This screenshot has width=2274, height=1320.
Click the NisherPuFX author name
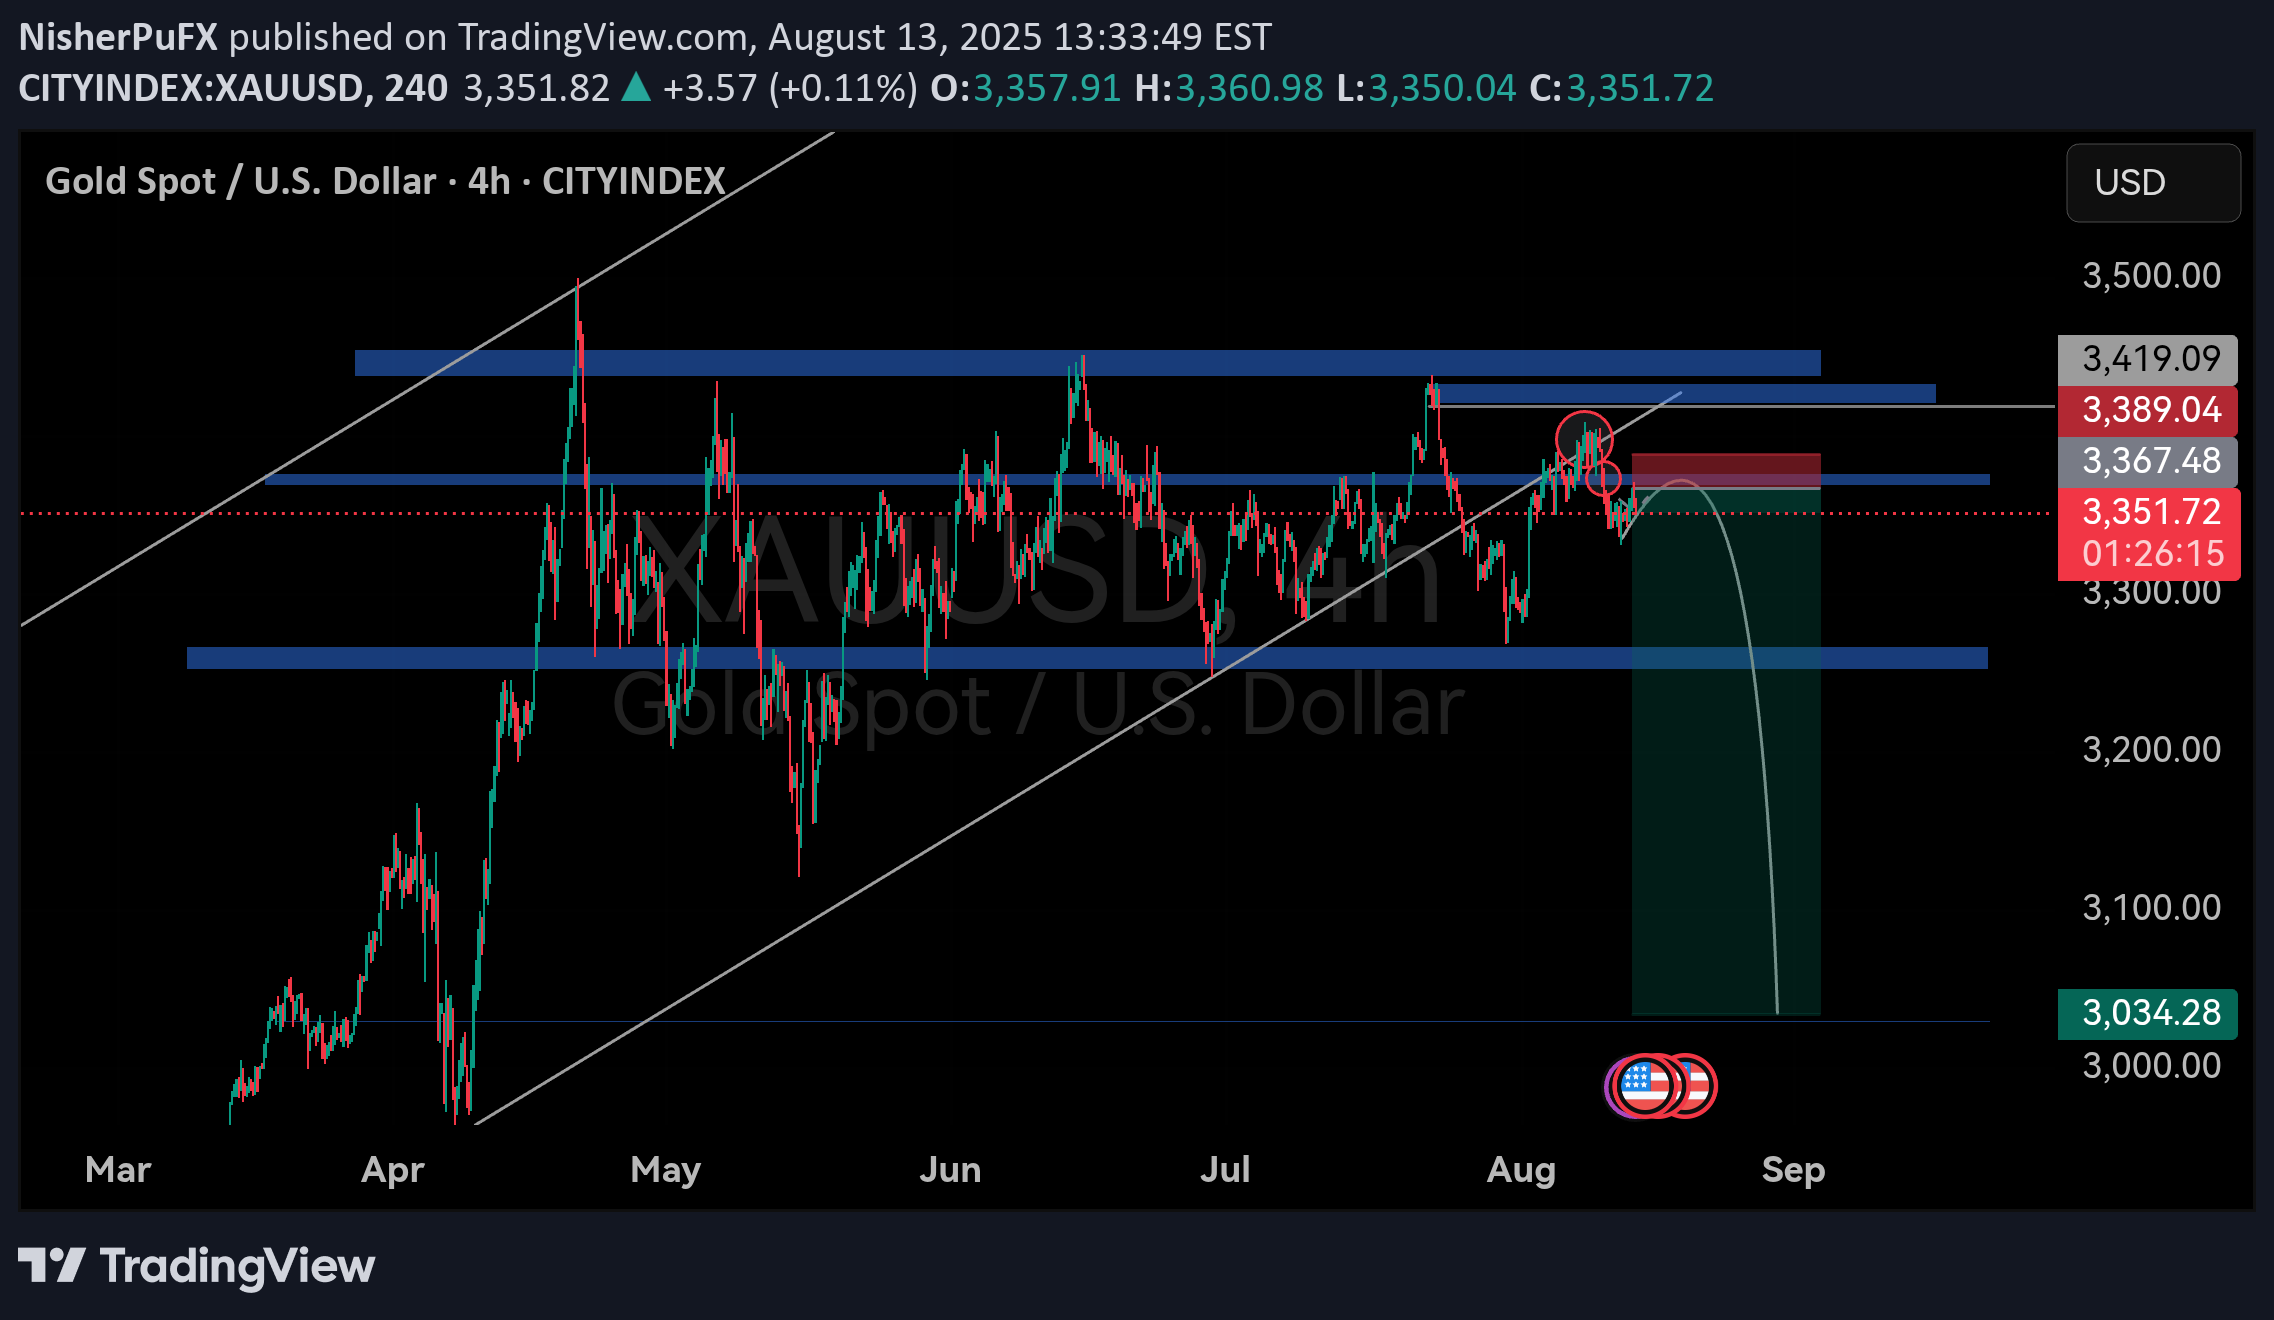pyautogui.click(x=118, y=37)
